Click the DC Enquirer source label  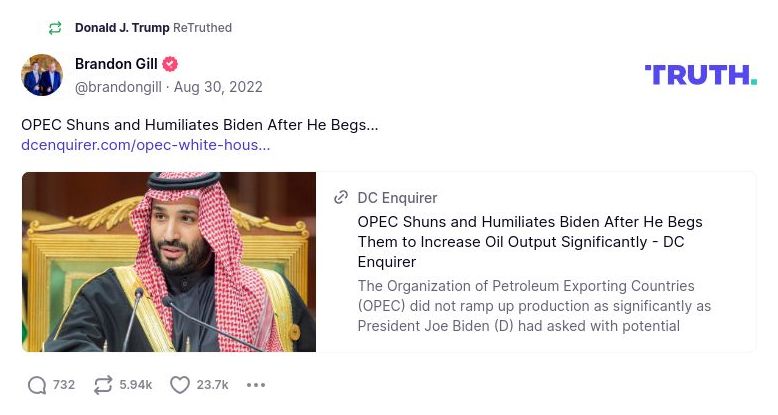(397, 198)
